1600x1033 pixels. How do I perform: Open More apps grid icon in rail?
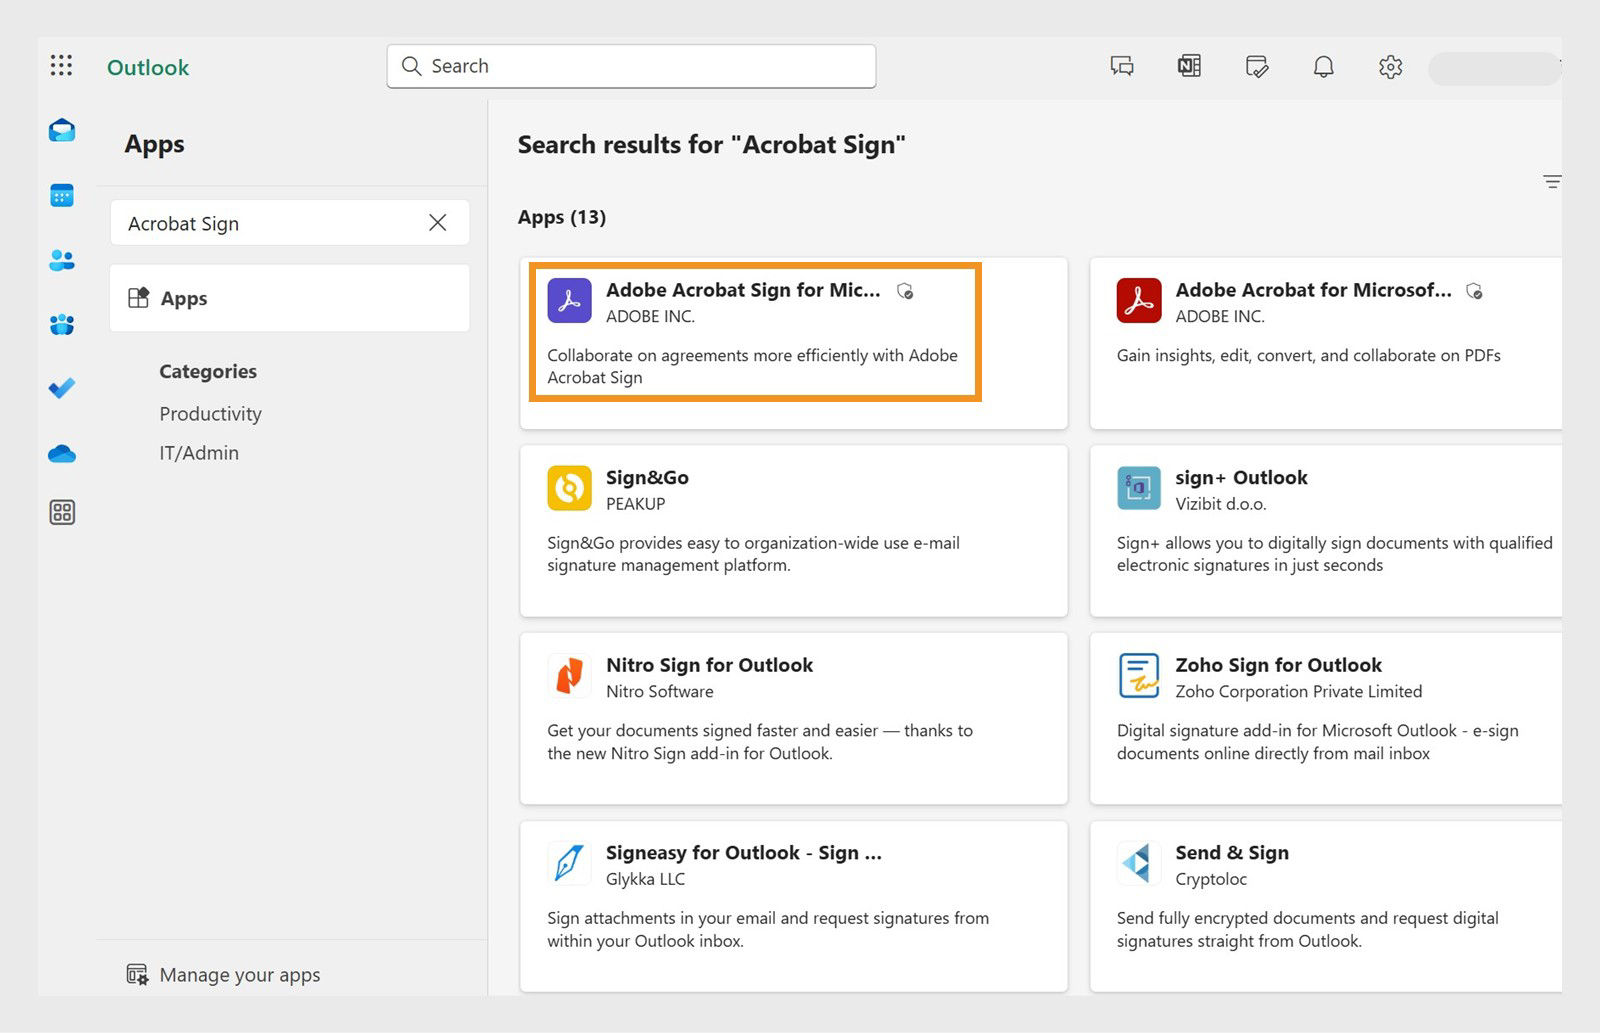click(x=62, y=513)
